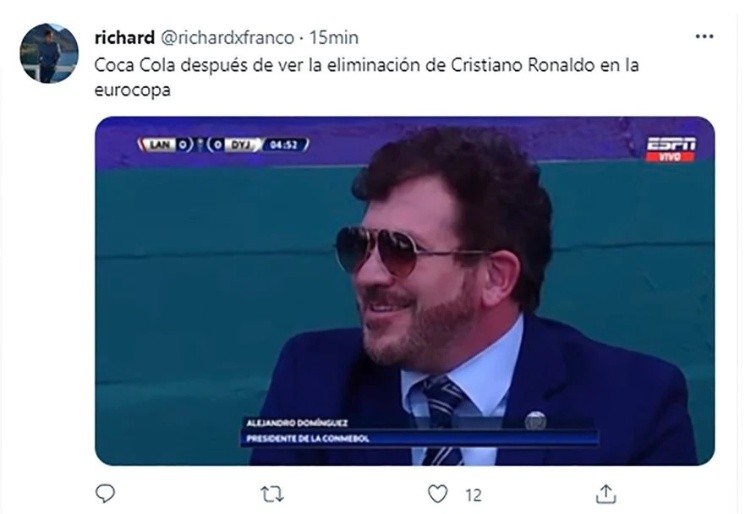The image size is (745, 514).
Task: Click the 15min timestamp
Action: [334, 38]
